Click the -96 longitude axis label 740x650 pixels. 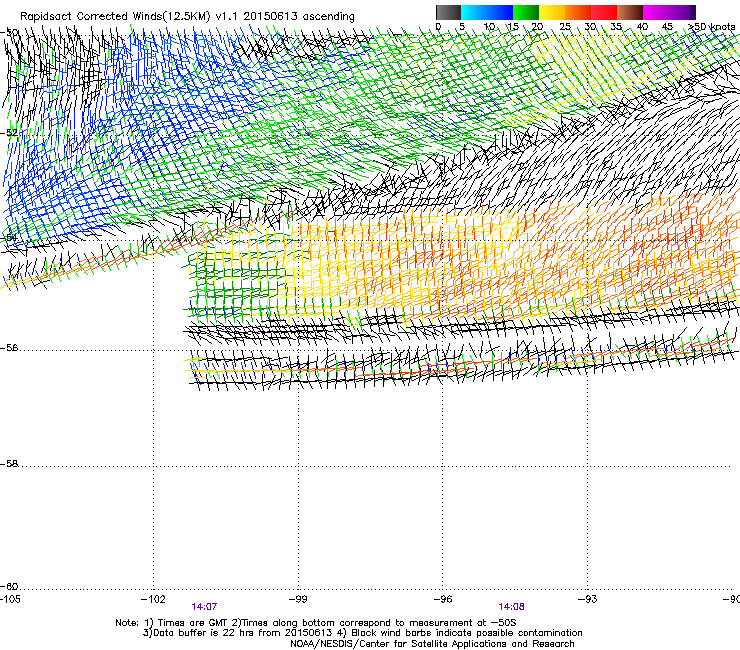(x=443, y=599)
